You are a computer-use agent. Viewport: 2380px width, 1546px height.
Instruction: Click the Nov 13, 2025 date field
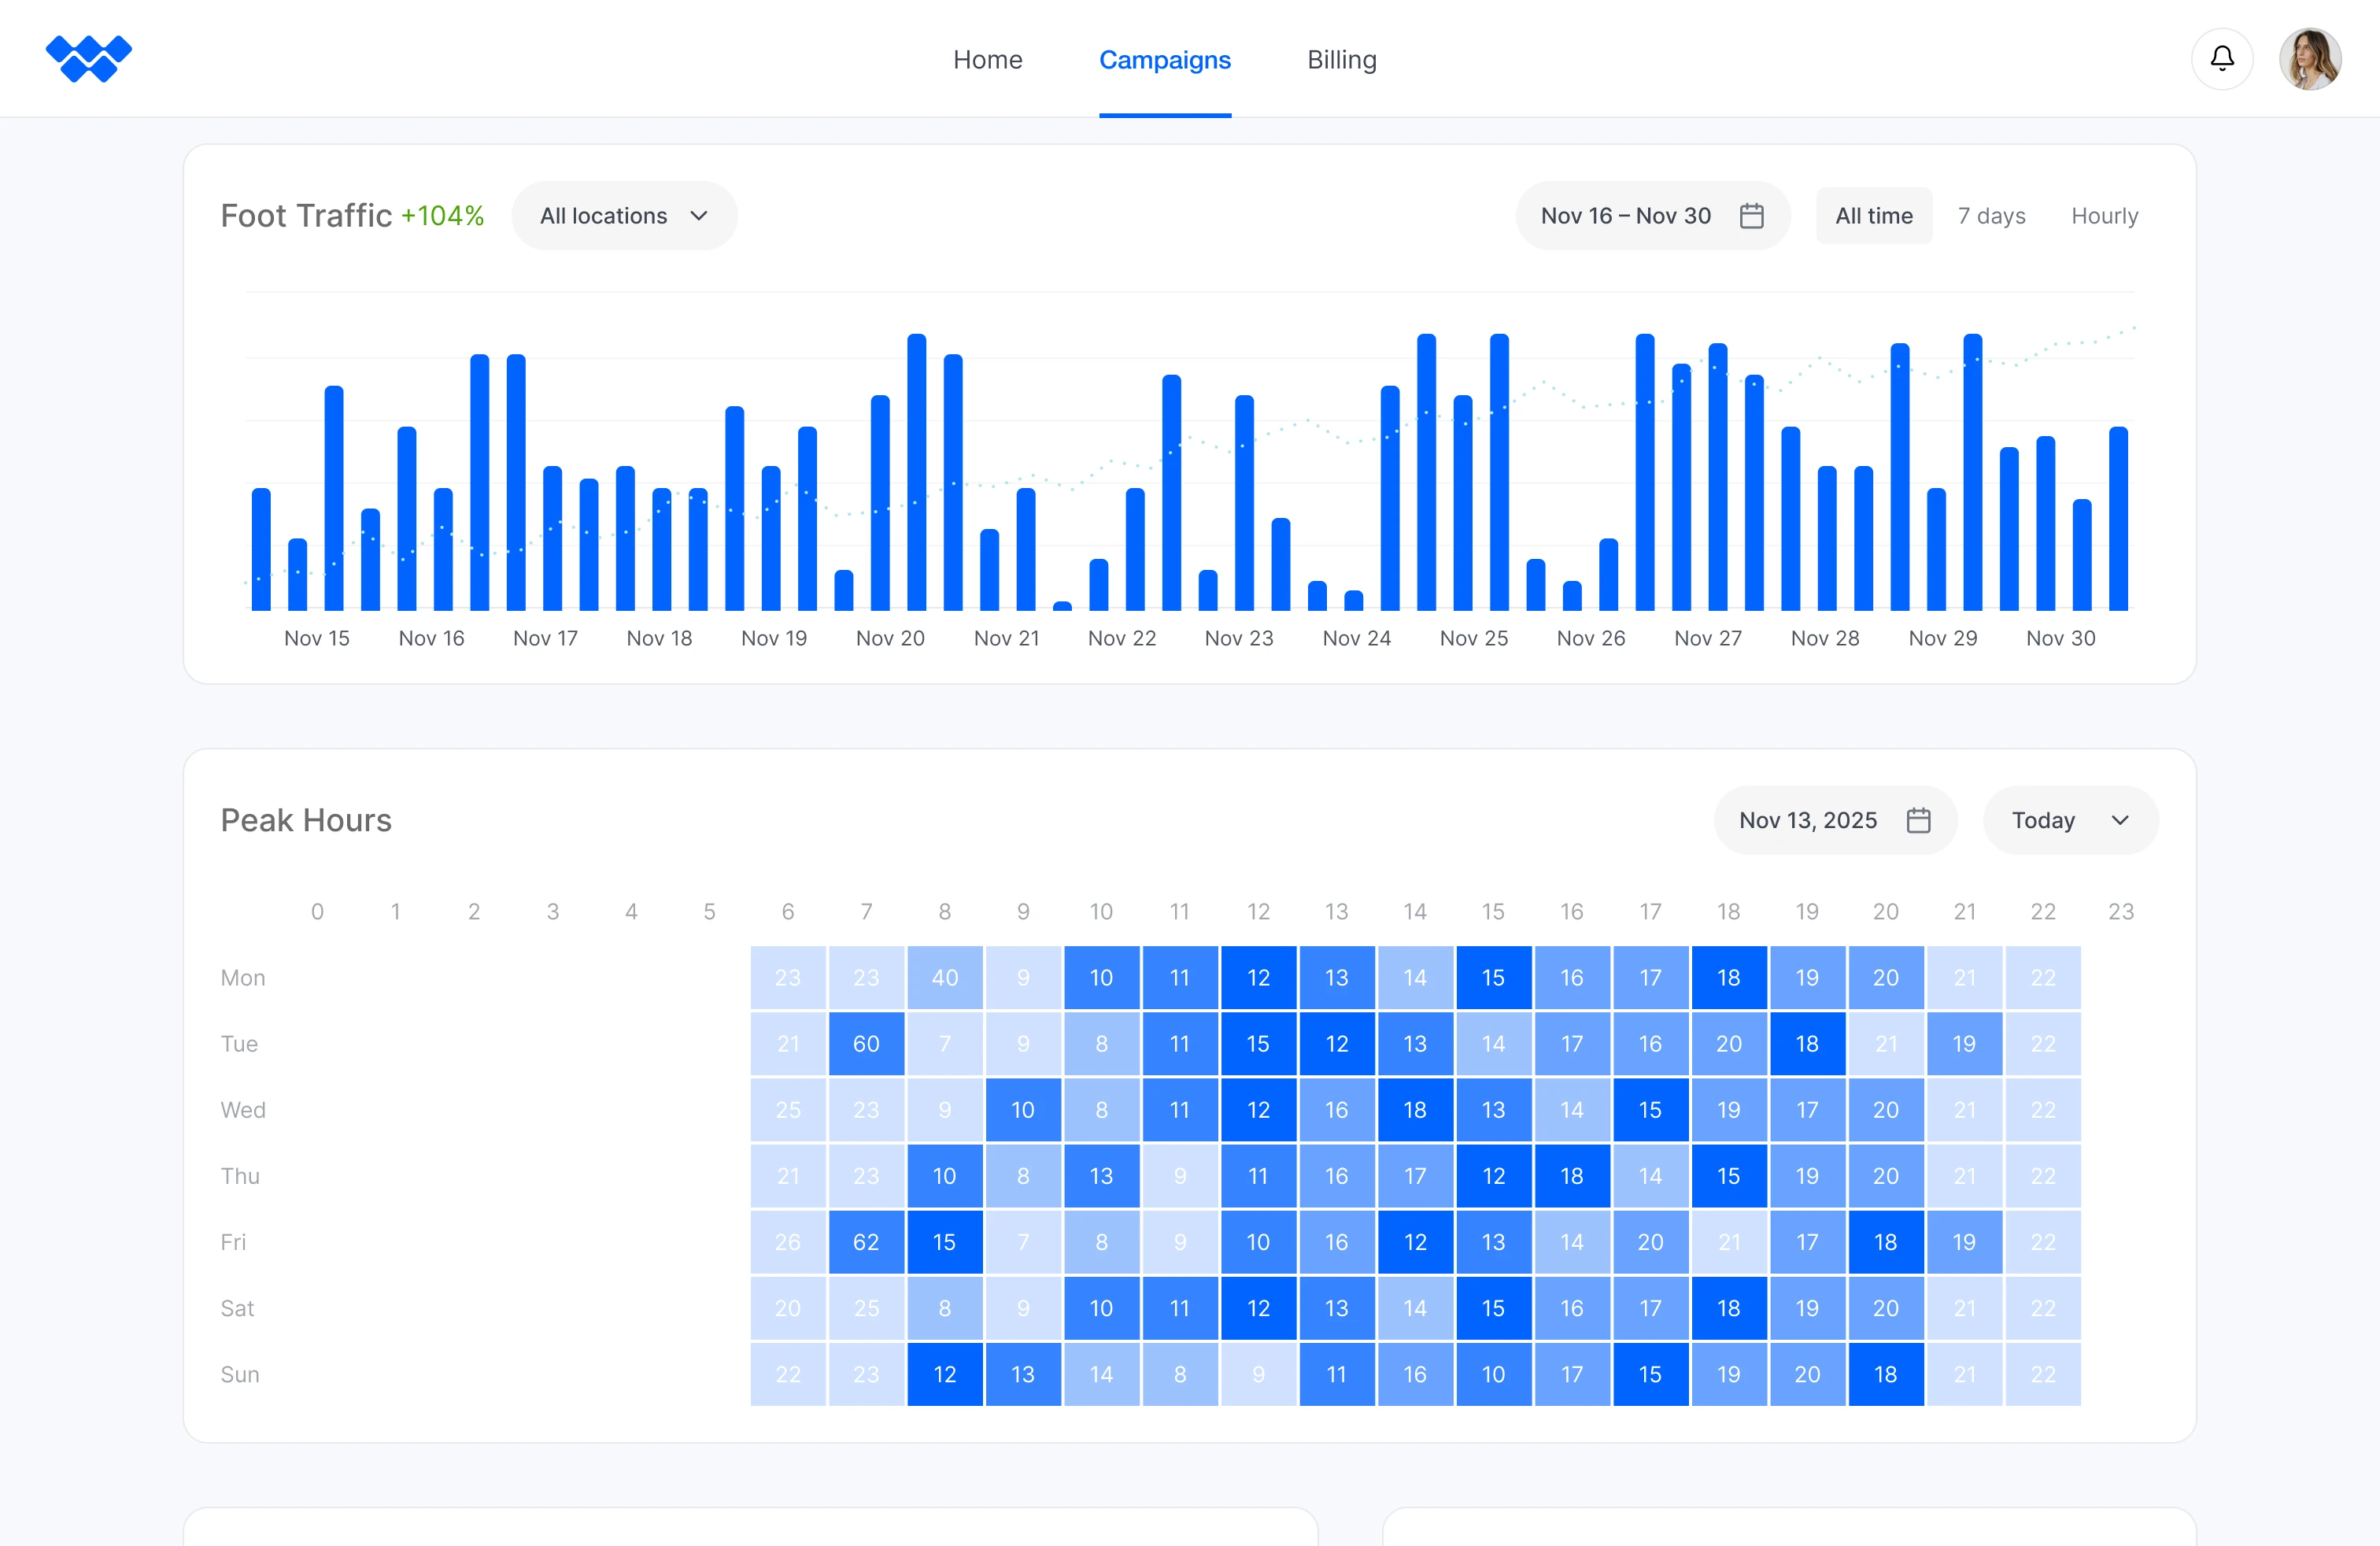coord(1810,820)
